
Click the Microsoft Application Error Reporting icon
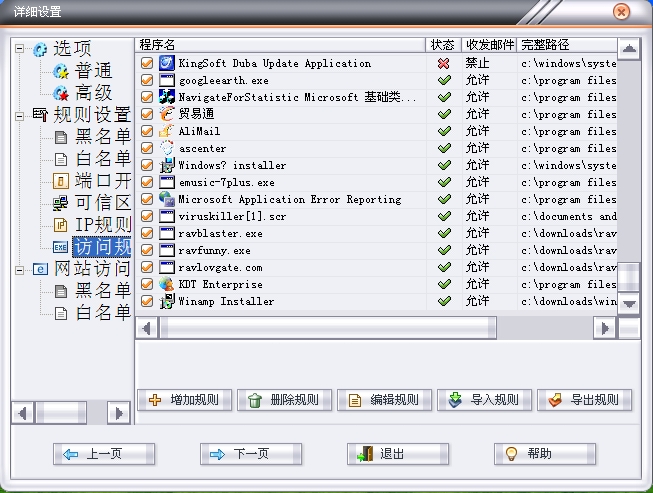167,199
